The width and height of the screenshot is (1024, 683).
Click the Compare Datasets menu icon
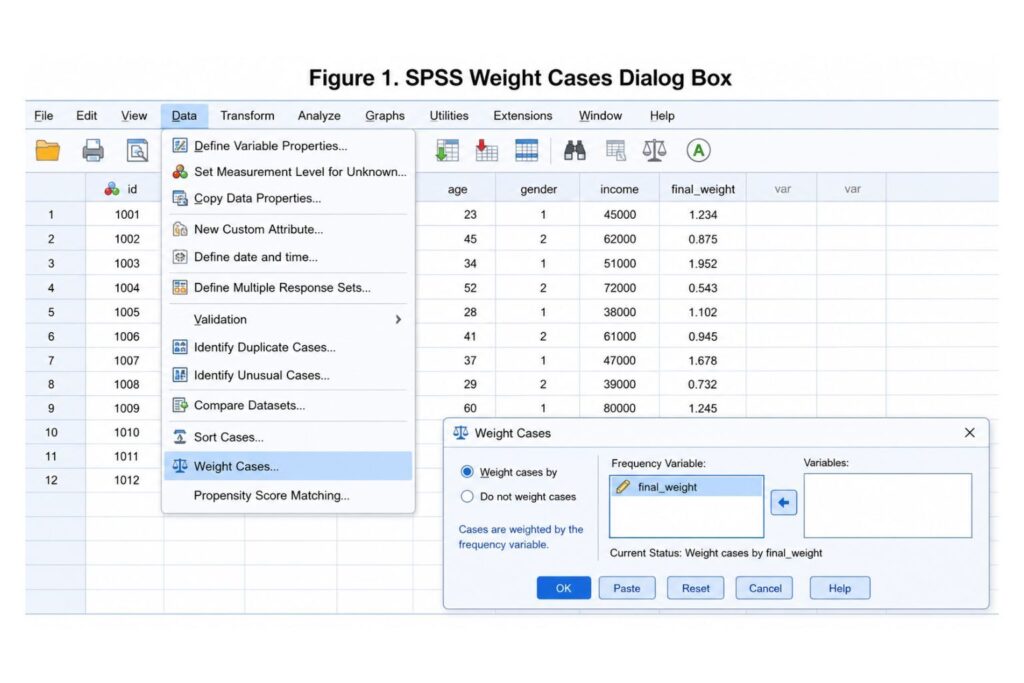180,405
